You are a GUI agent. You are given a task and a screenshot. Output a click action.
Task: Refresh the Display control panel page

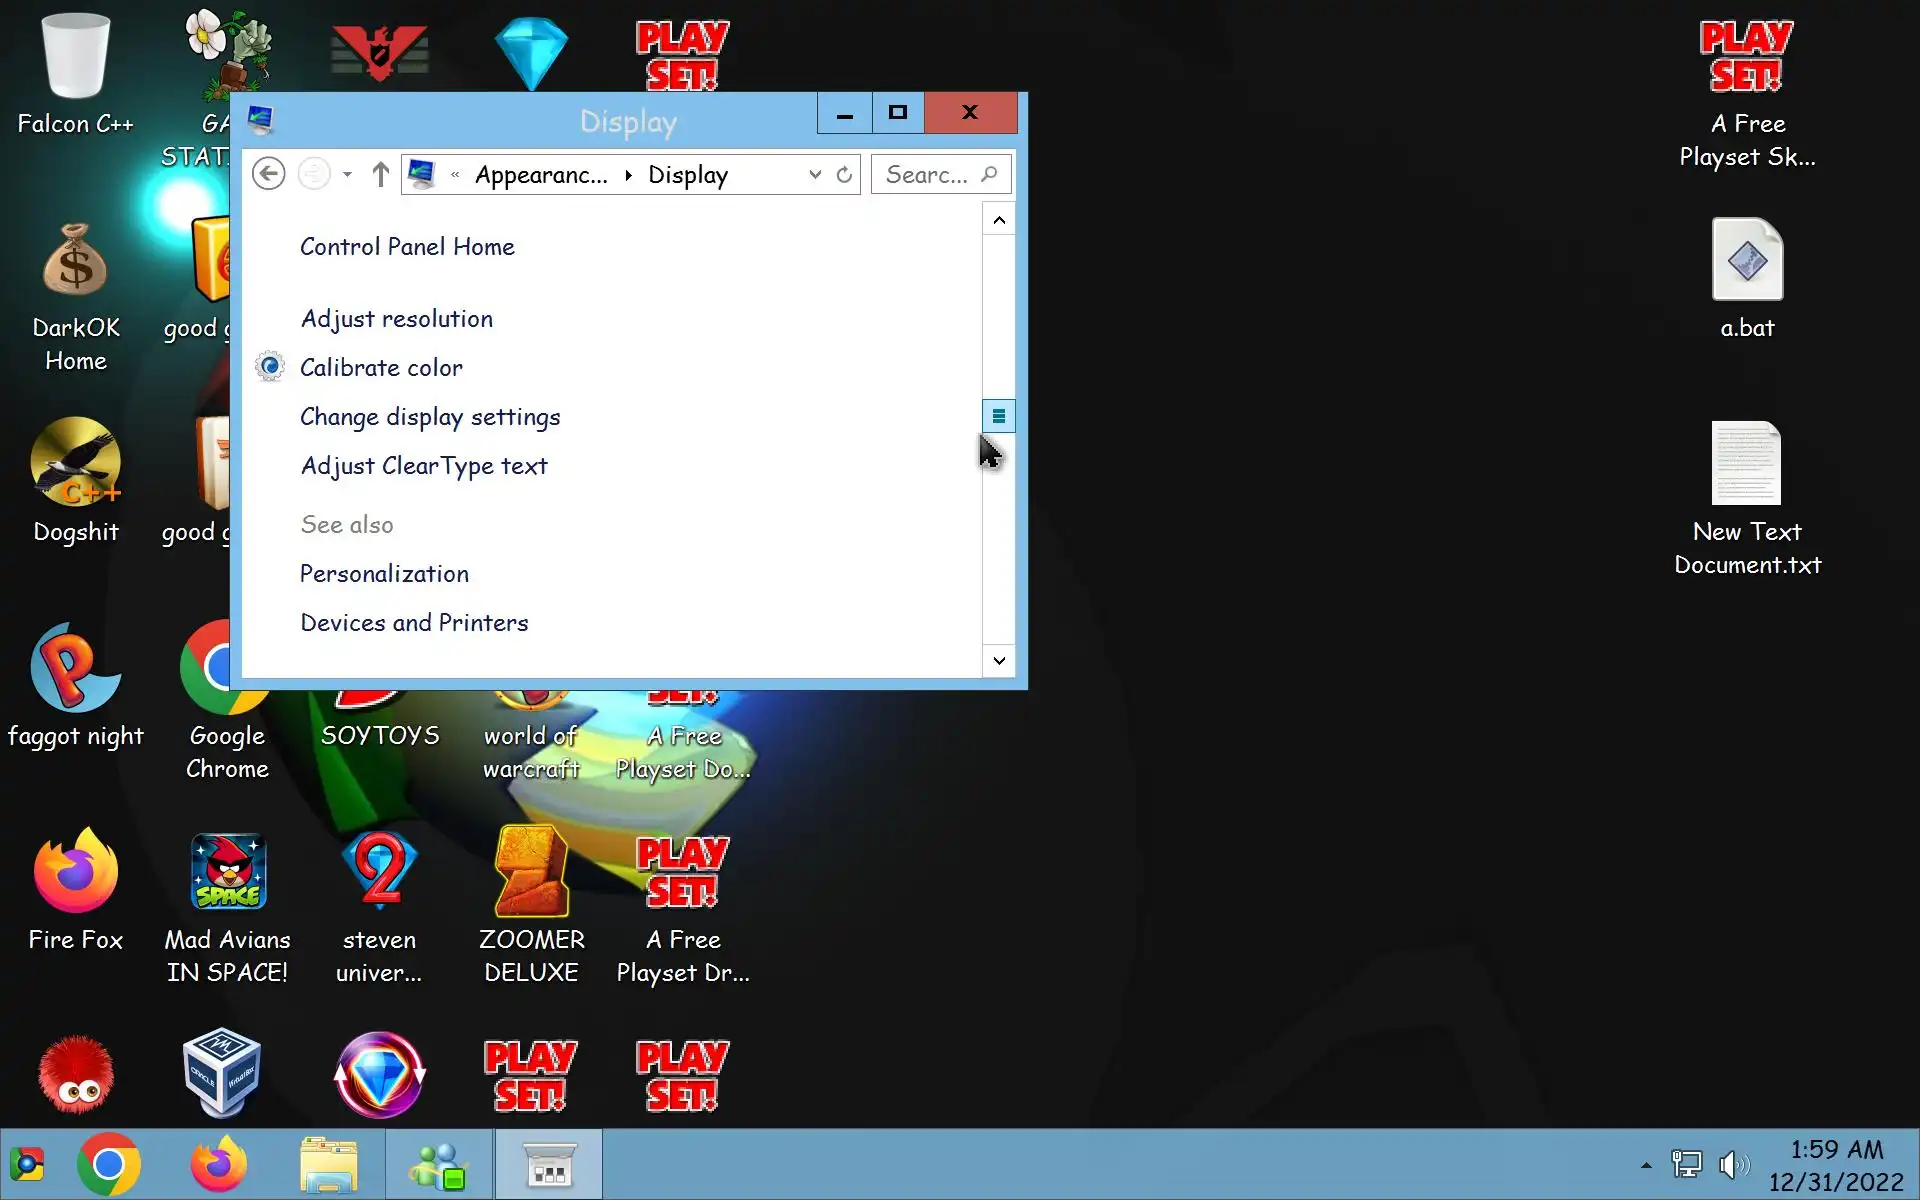[x=844, y=174]
